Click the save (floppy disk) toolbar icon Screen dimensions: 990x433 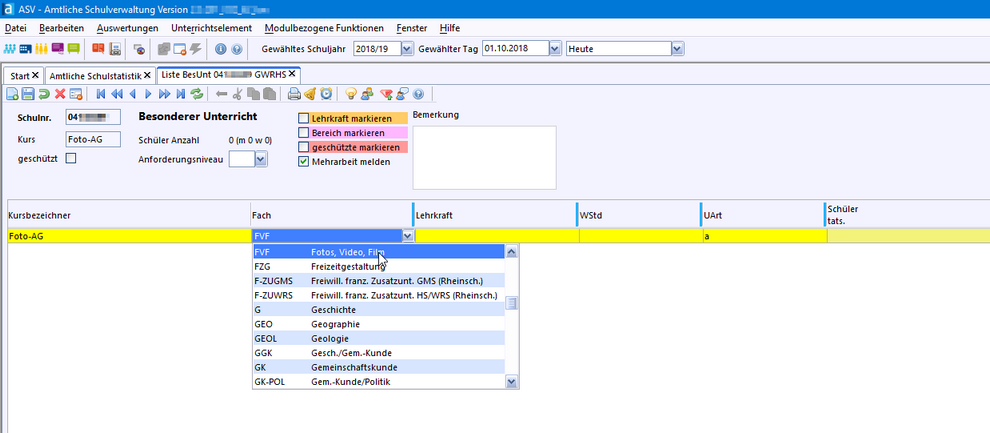pyautogui.click(x=28, y=94)
